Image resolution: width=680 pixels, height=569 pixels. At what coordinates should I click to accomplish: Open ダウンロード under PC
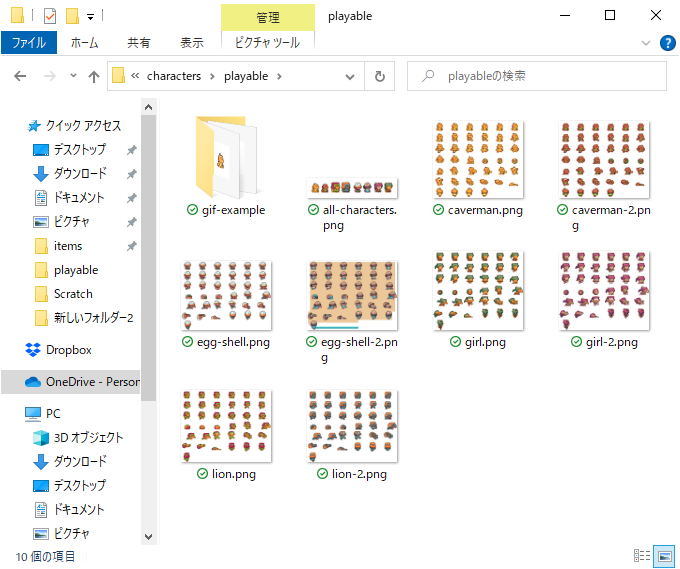point(70,461)
